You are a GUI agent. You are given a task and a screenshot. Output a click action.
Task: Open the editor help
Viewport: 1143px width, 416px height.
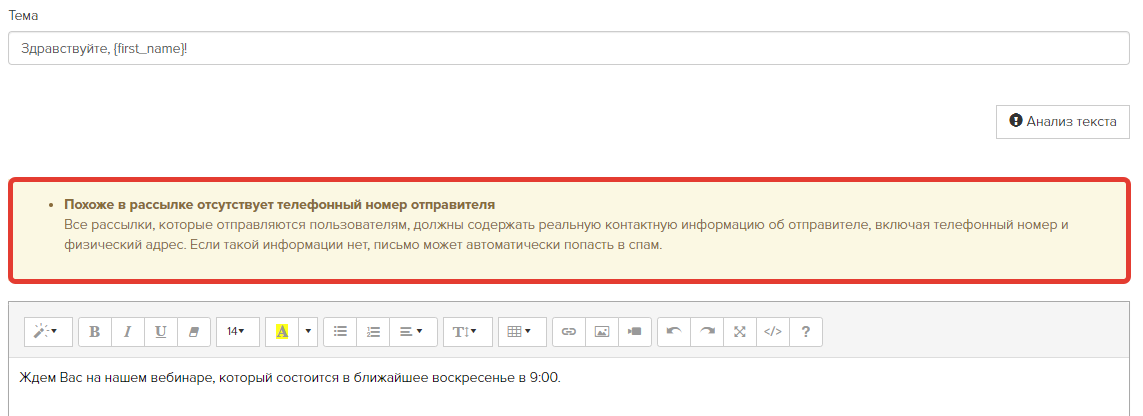coord(806,331)
